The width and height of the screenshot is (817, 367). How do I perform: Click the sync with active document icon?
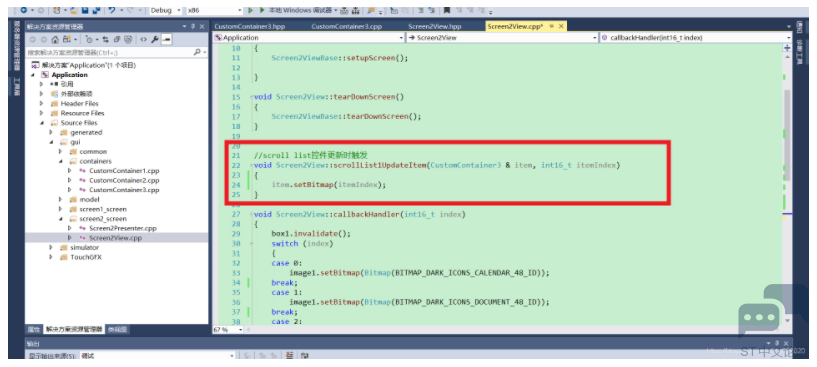coord(105,40)
